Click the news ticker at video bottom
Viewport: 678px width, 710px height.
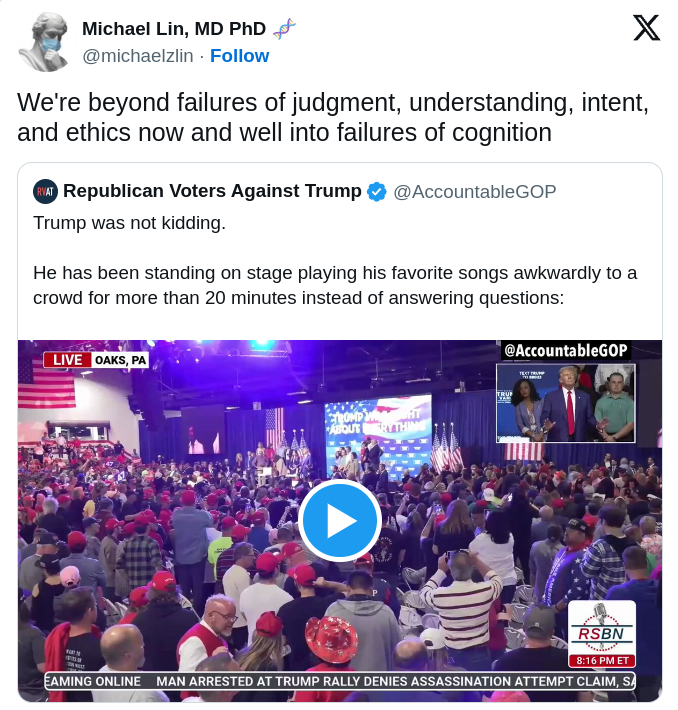(340, 681)
